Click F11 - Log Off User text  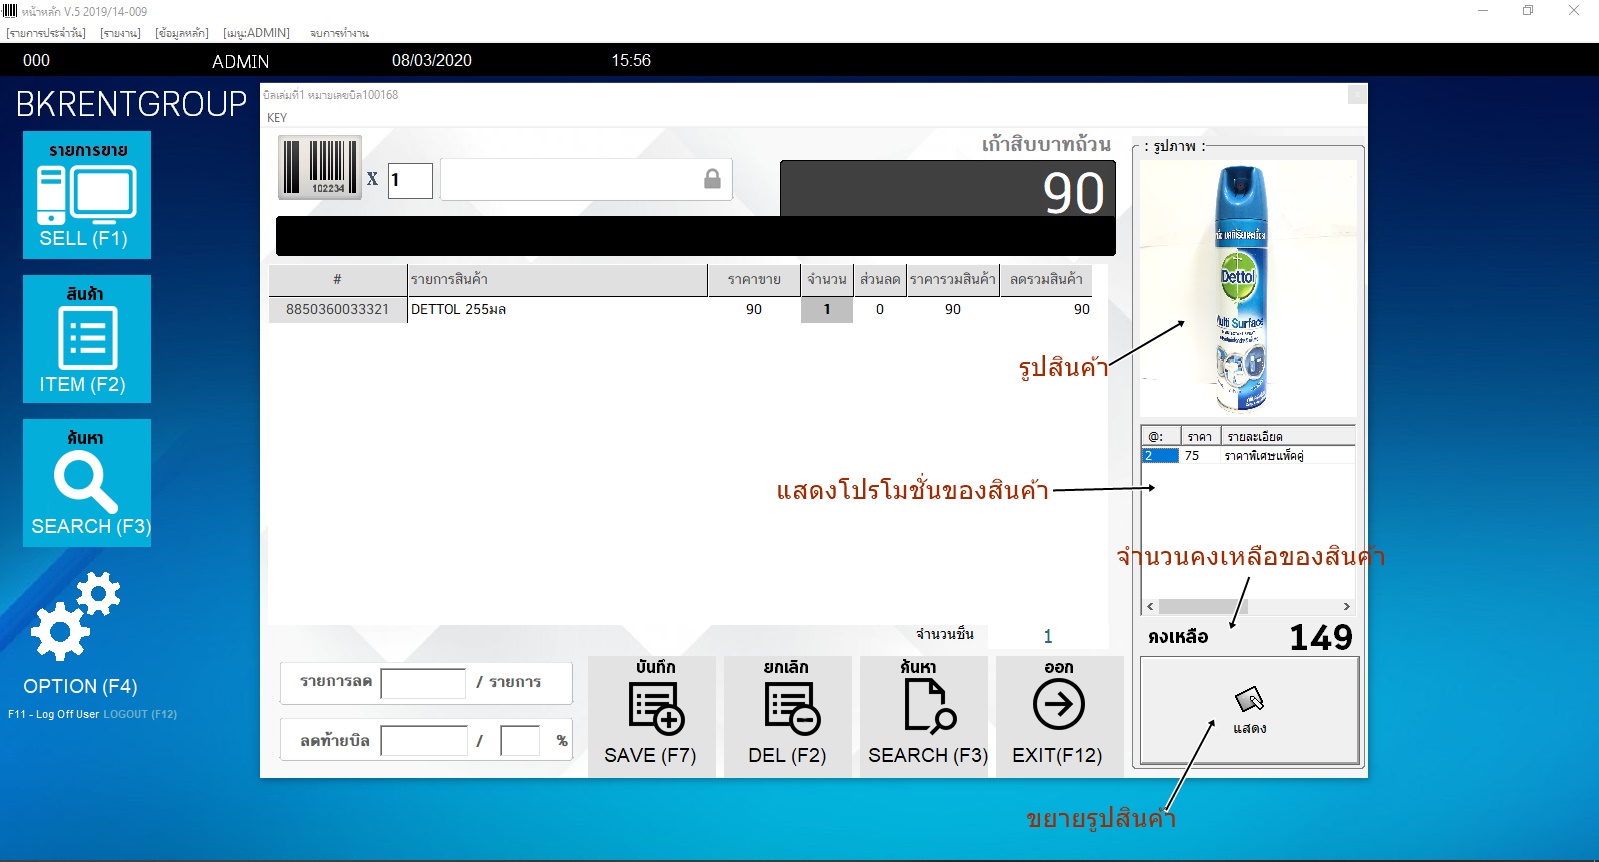point(54,714)
